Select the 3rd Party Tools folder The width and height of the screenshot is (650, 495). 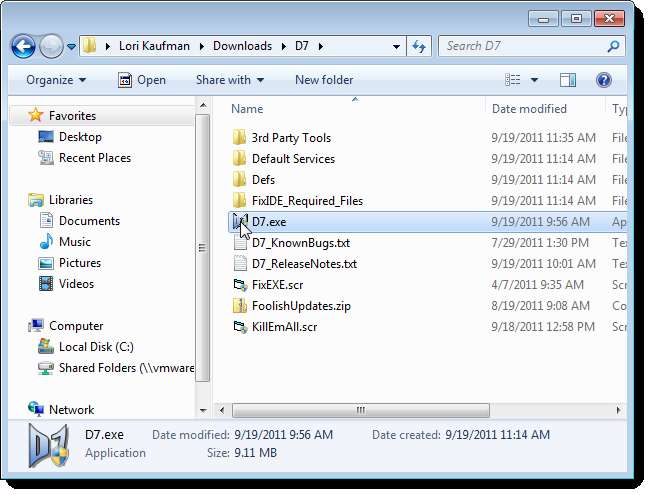tap(291, 138)
